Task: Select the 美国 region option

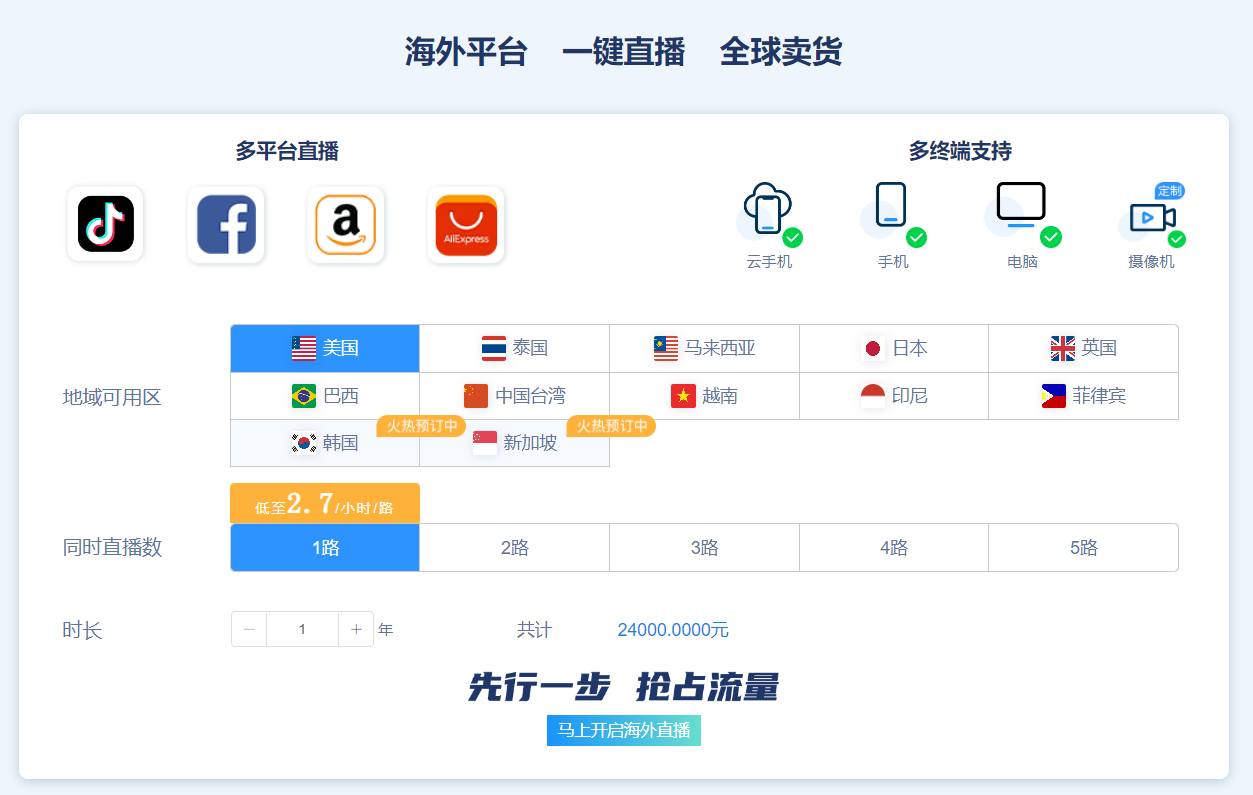Action: 325,348
